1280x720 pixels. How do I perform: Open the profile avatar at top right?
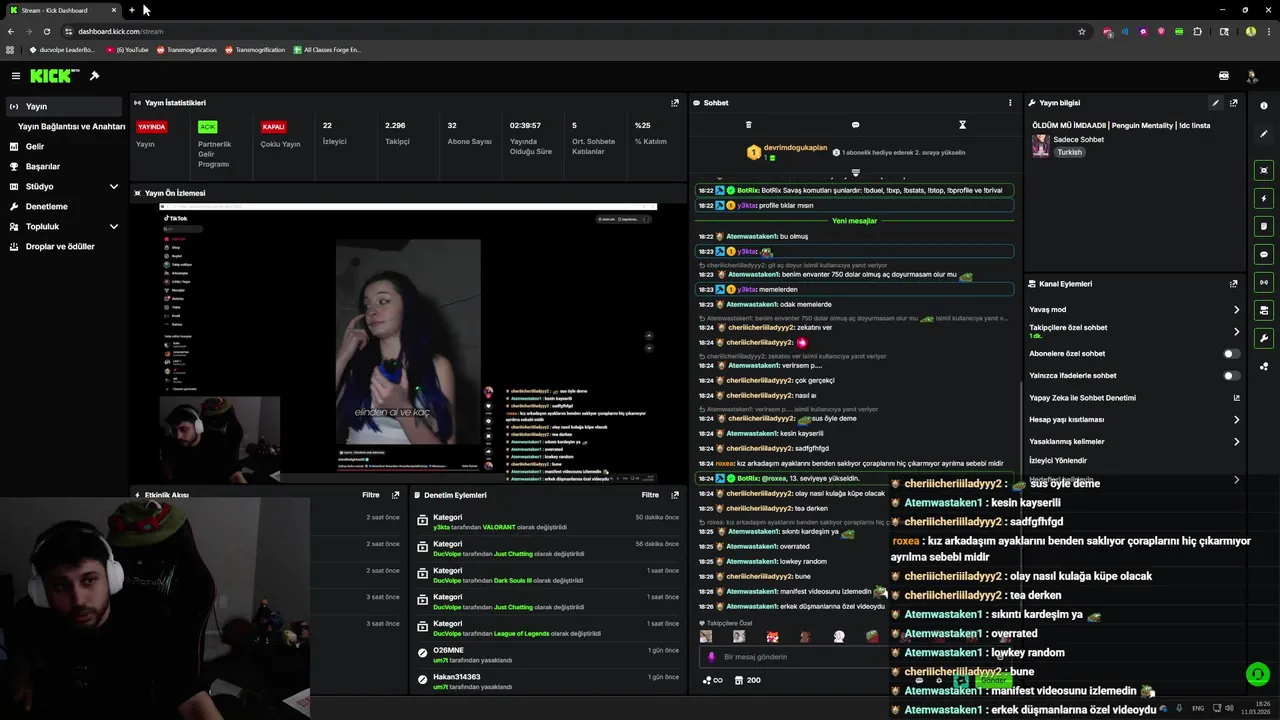coord(1251,76)
